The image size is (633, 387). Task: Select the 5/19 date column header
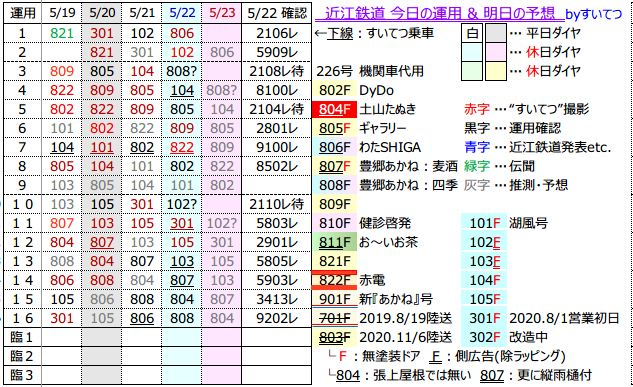(62, 13)
